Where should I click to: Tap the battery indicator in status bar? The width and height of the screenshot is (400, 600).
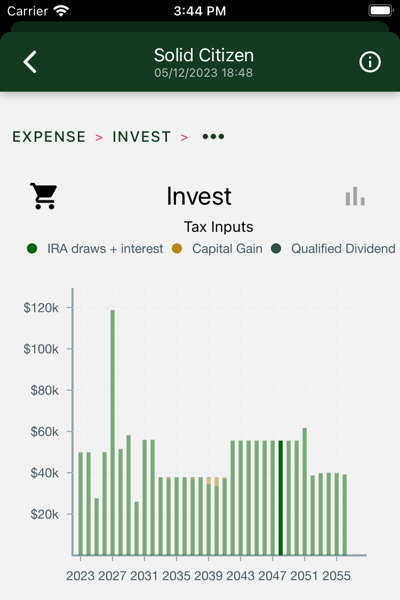click(381, 11)
